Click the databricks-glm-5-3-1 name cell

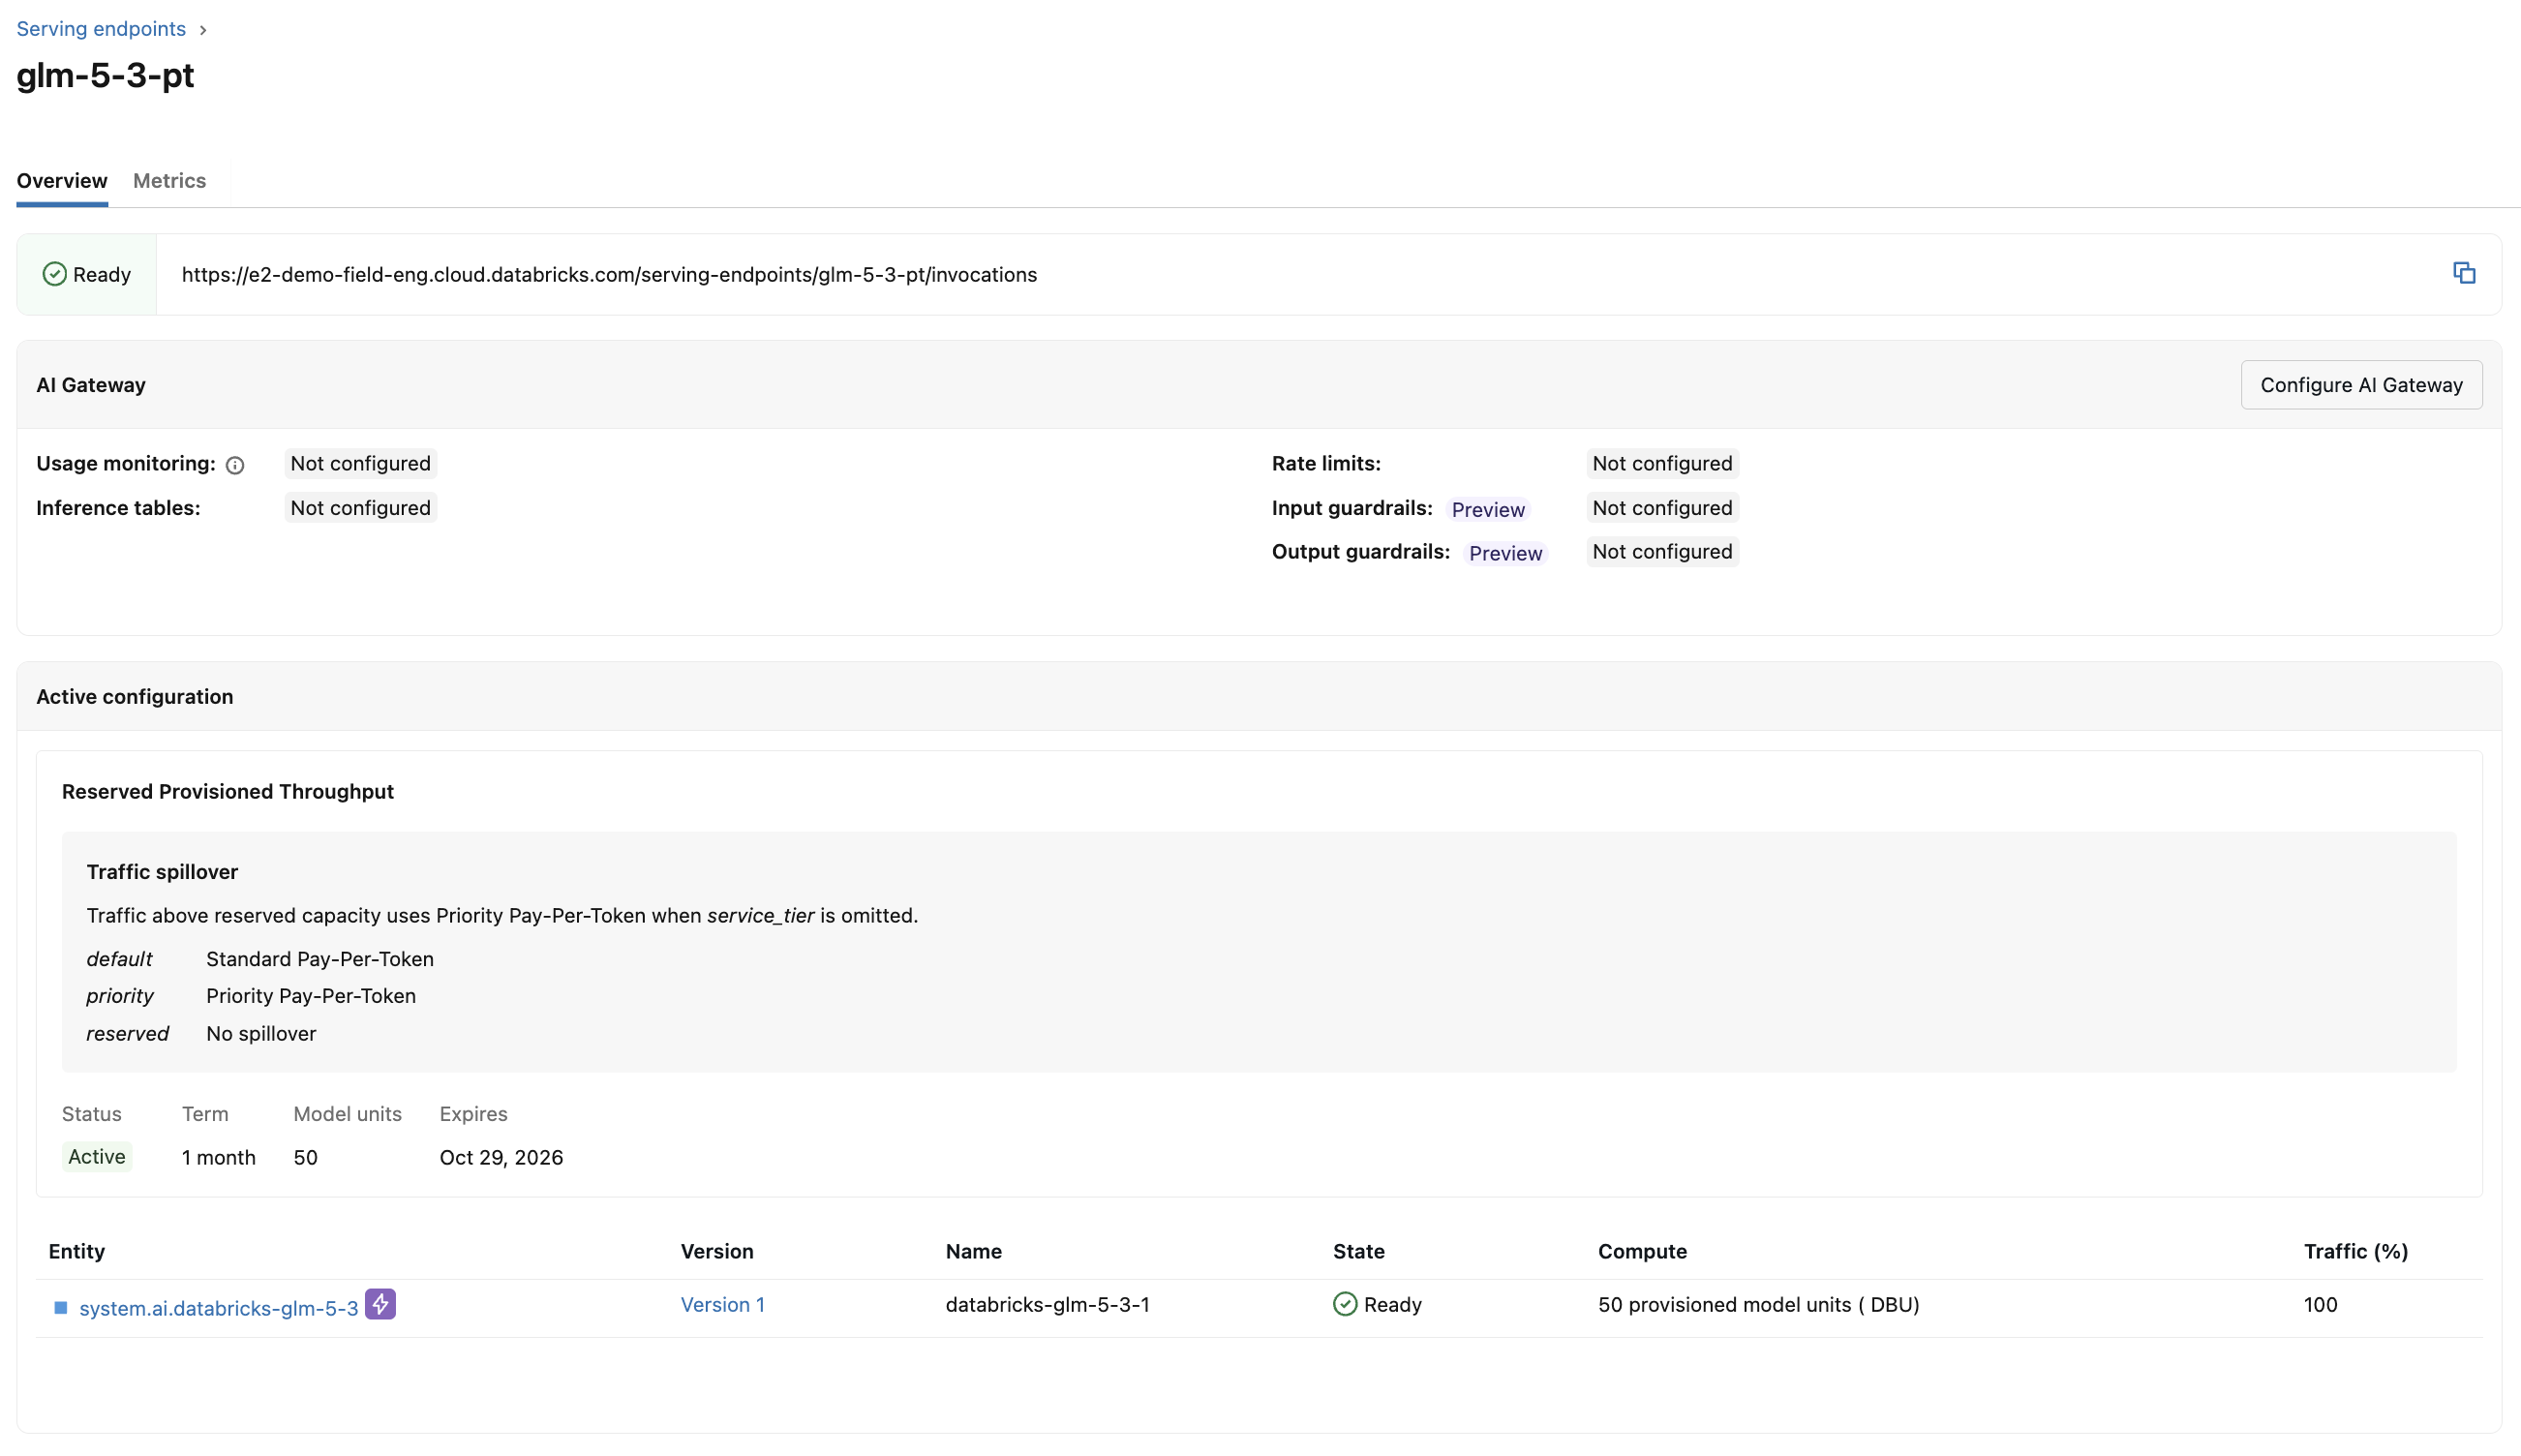point(1047,1304)
